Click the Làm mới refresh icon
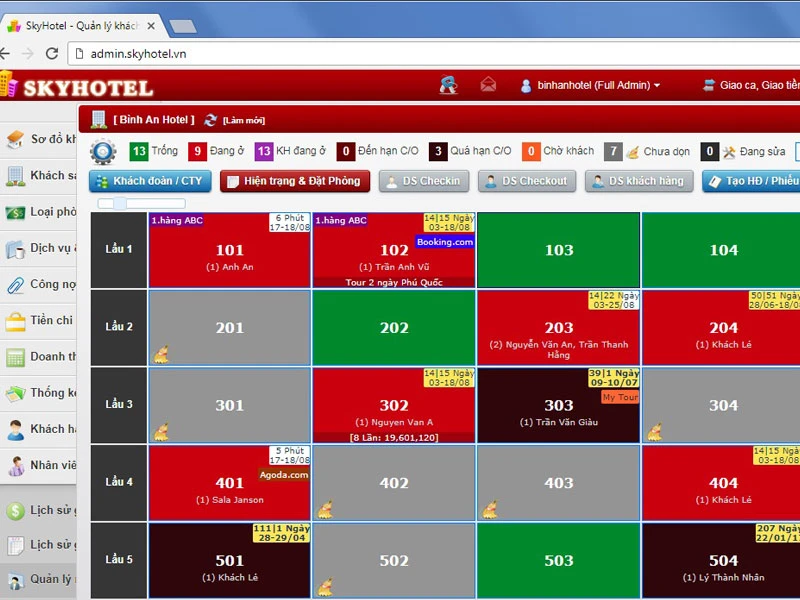The height and width of the screenshot is (600, 800). (x=211, y=120)
